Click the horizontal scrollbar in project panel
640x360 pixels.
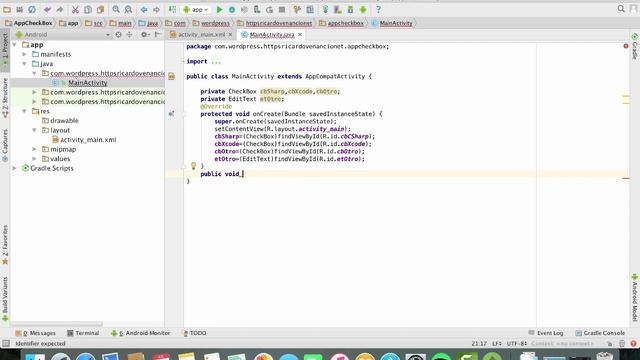57,324
